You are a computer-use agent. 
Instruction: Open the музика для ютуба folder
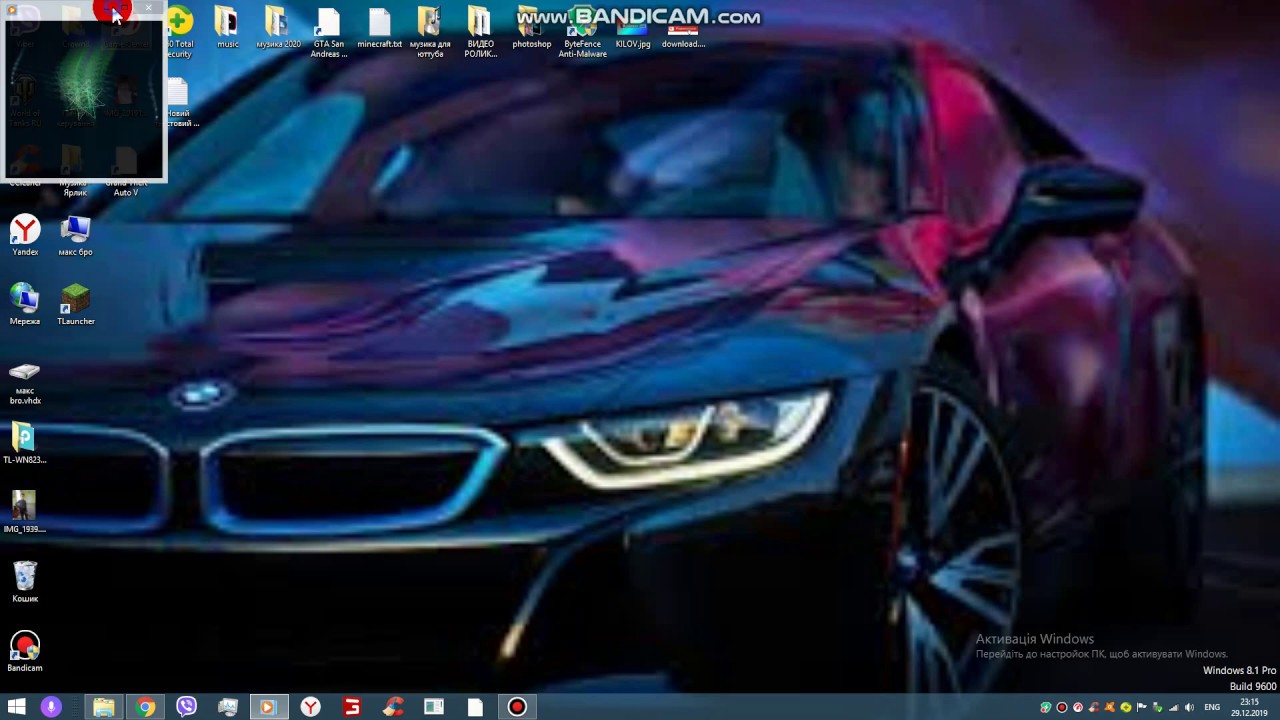point(430,33)
